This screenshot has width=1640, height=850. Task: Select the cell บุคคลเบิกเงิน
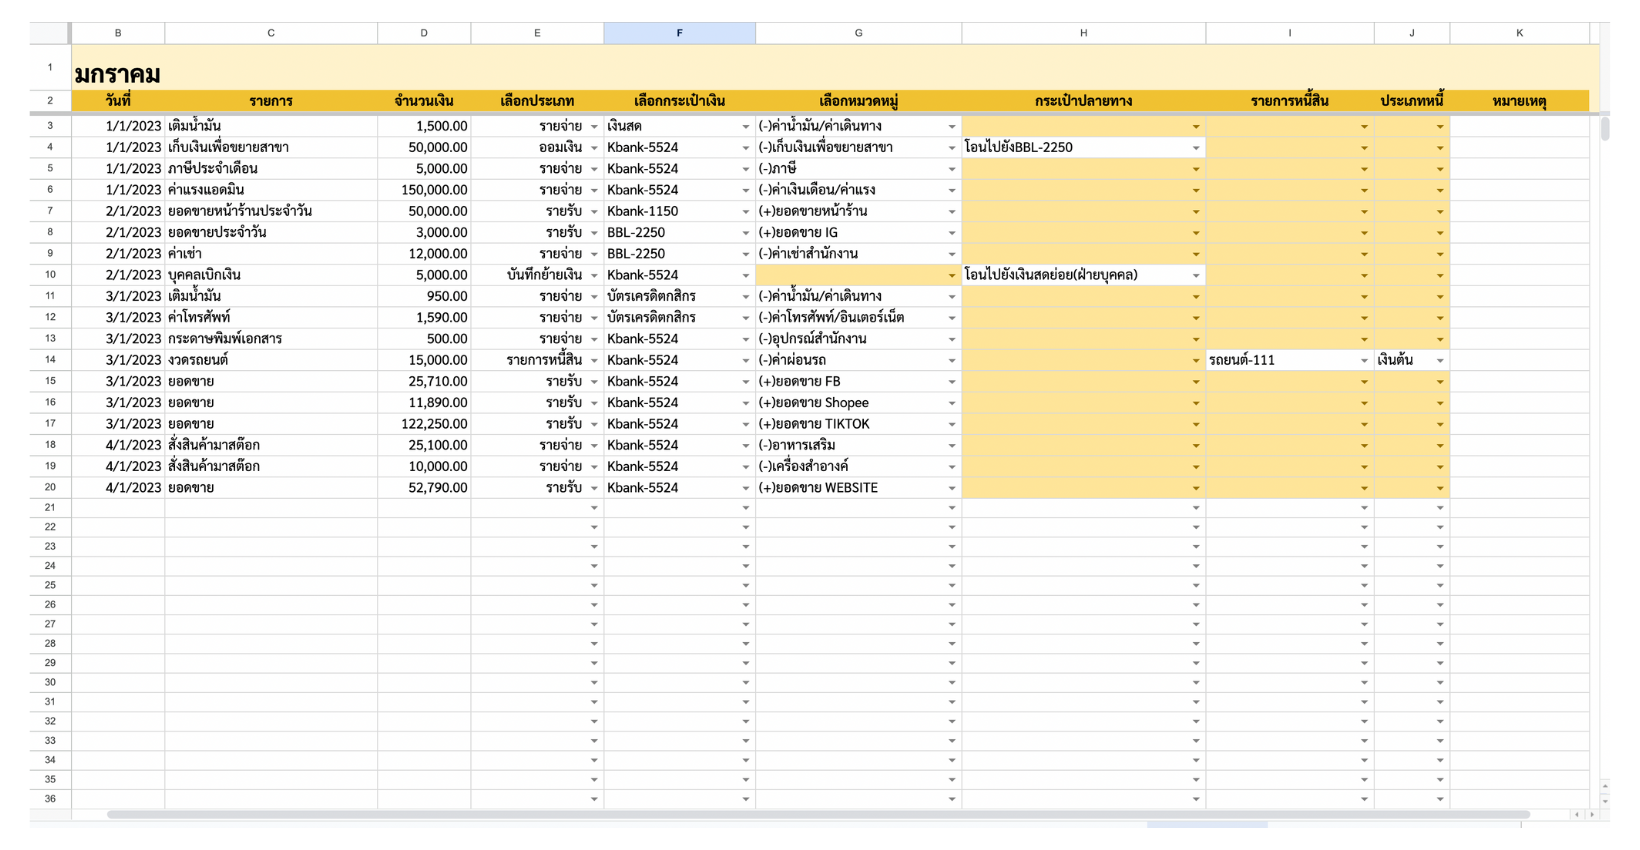(271, 275)
